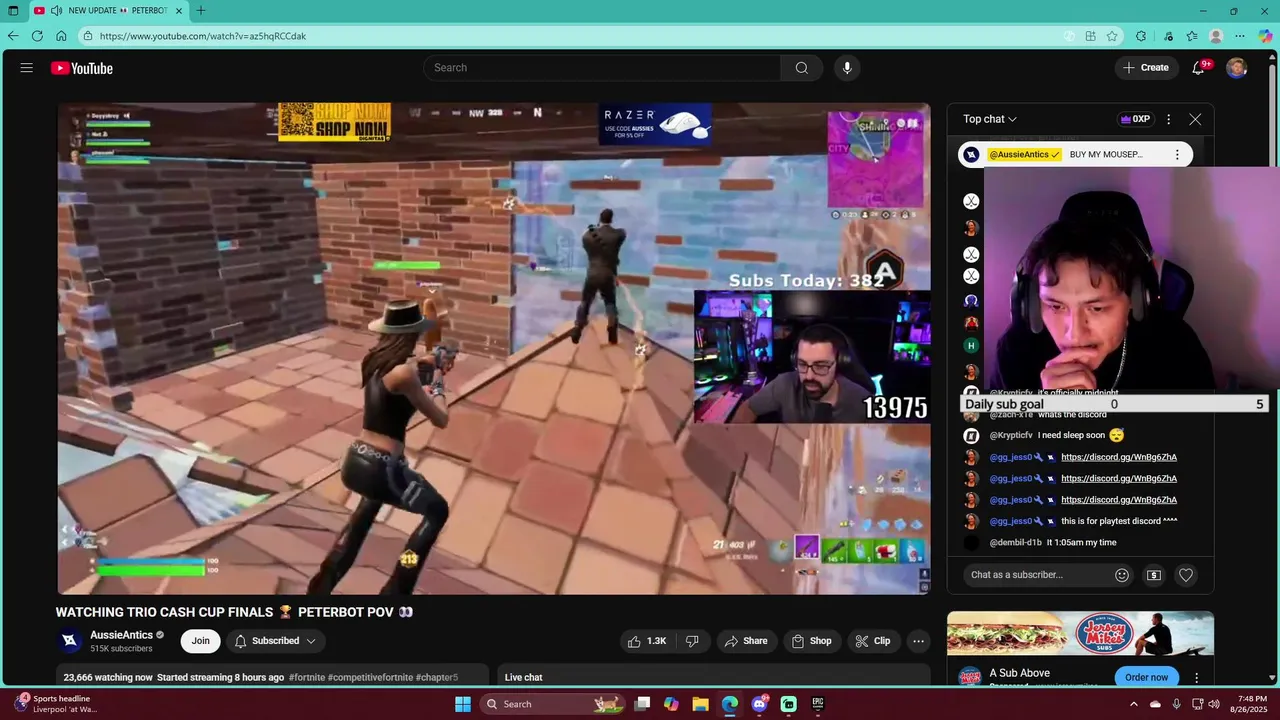Open the taskbar clock showing 7:48 PM
Viewport: 1280px width, 720px height.
(x=1251, y=704)
